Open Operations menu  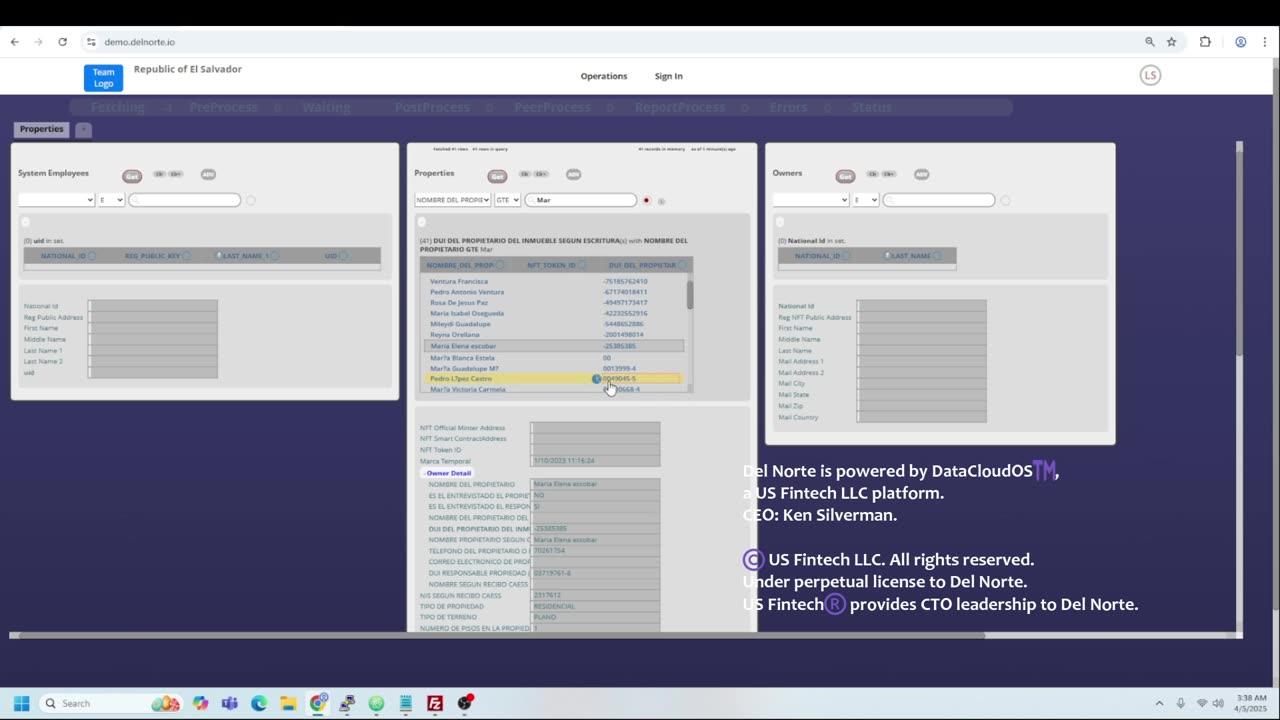[604, 76]
